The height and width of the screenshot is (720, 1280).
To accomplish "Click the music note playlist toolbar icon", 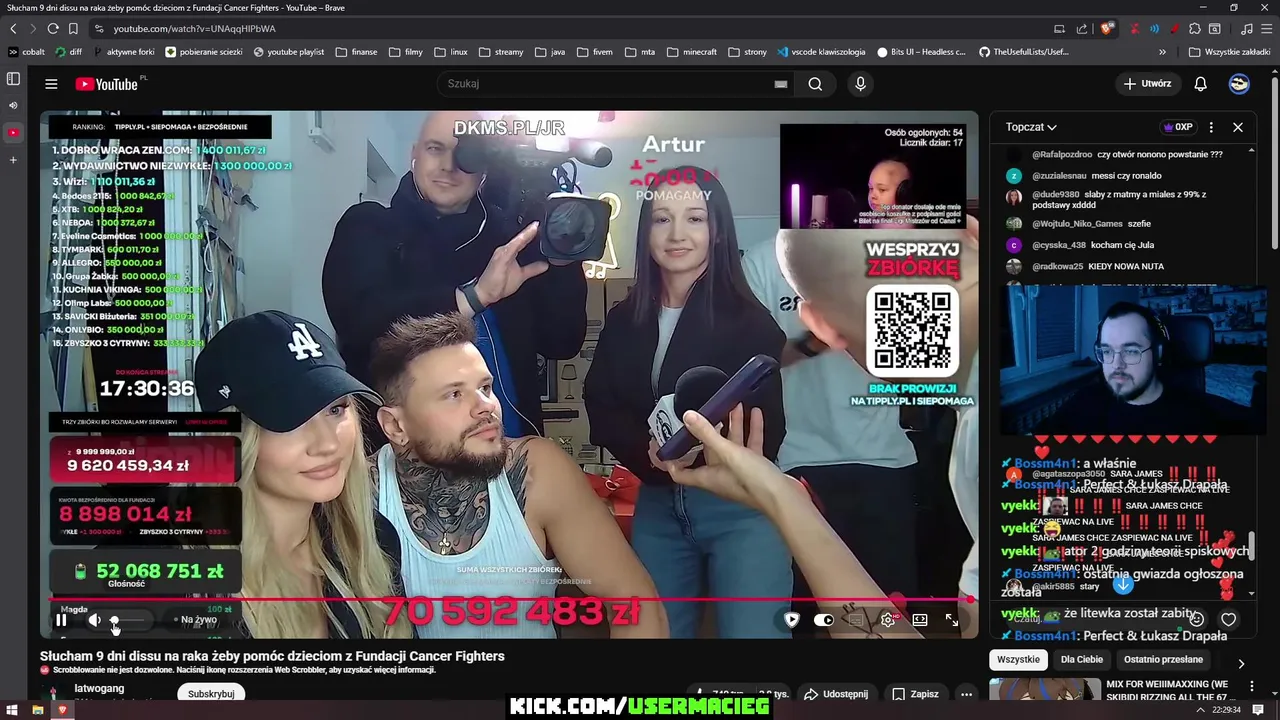I will tap(1246, 29).
